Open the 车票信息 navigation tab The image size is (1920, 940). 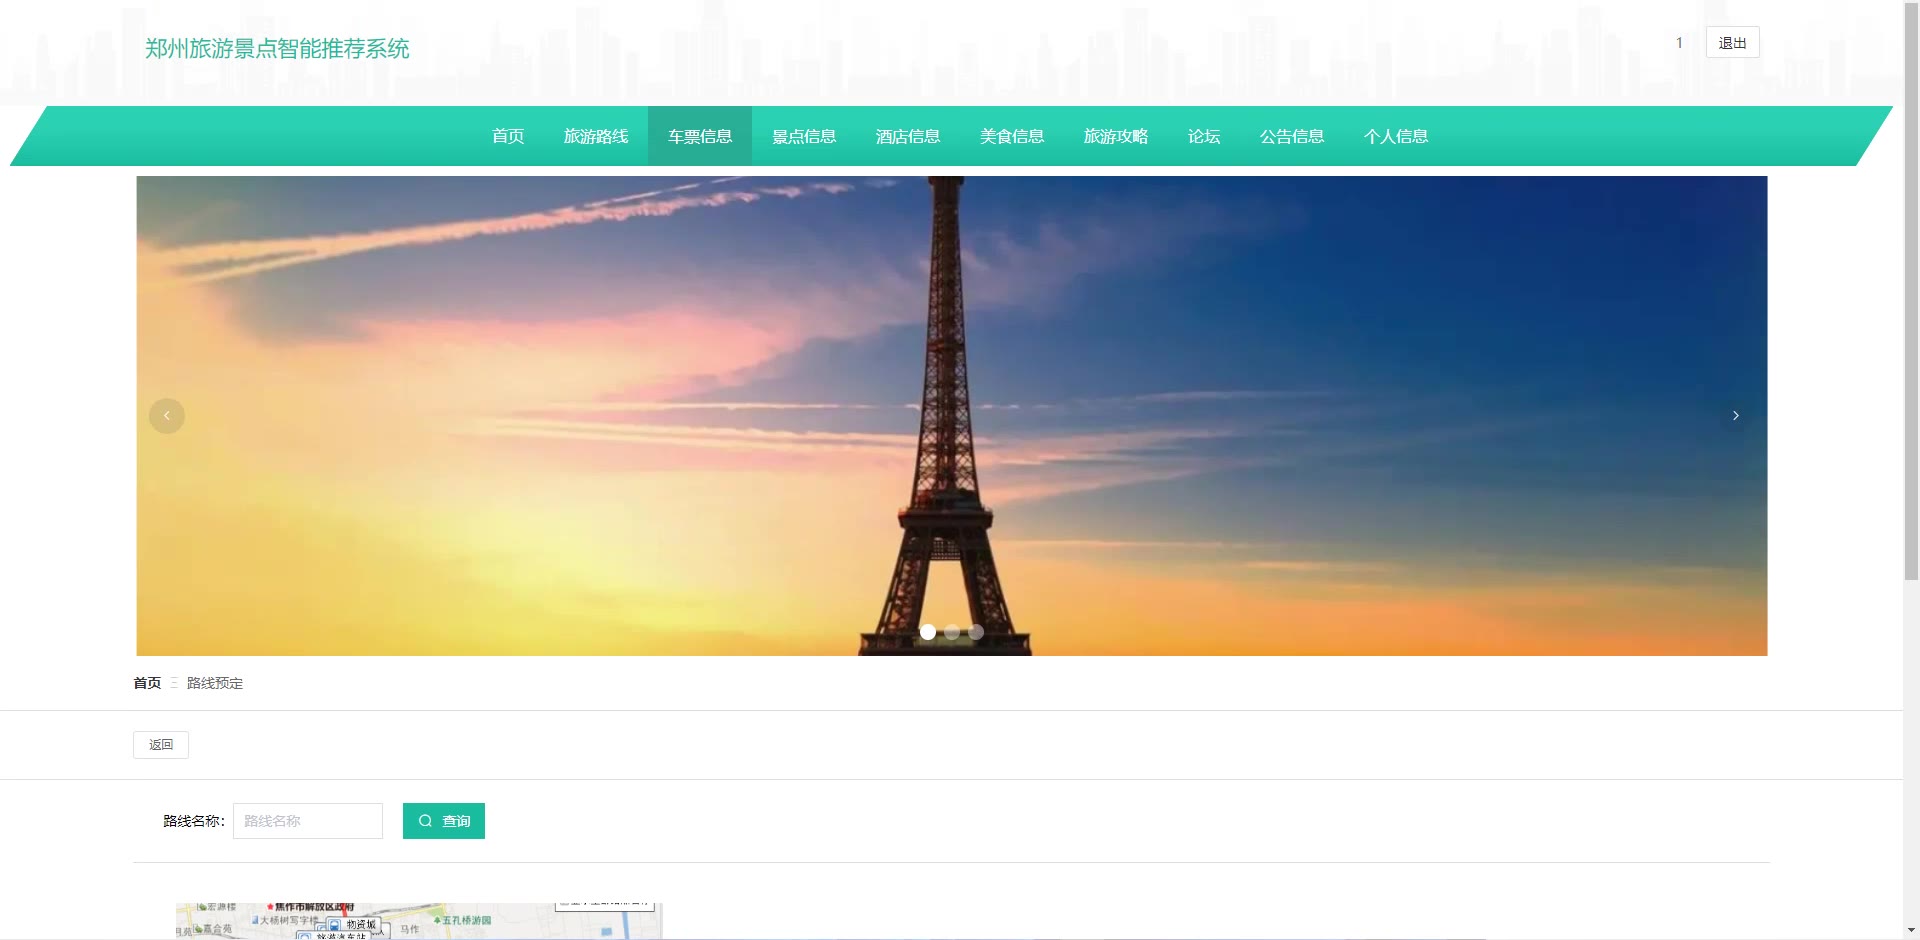point(700,136)
